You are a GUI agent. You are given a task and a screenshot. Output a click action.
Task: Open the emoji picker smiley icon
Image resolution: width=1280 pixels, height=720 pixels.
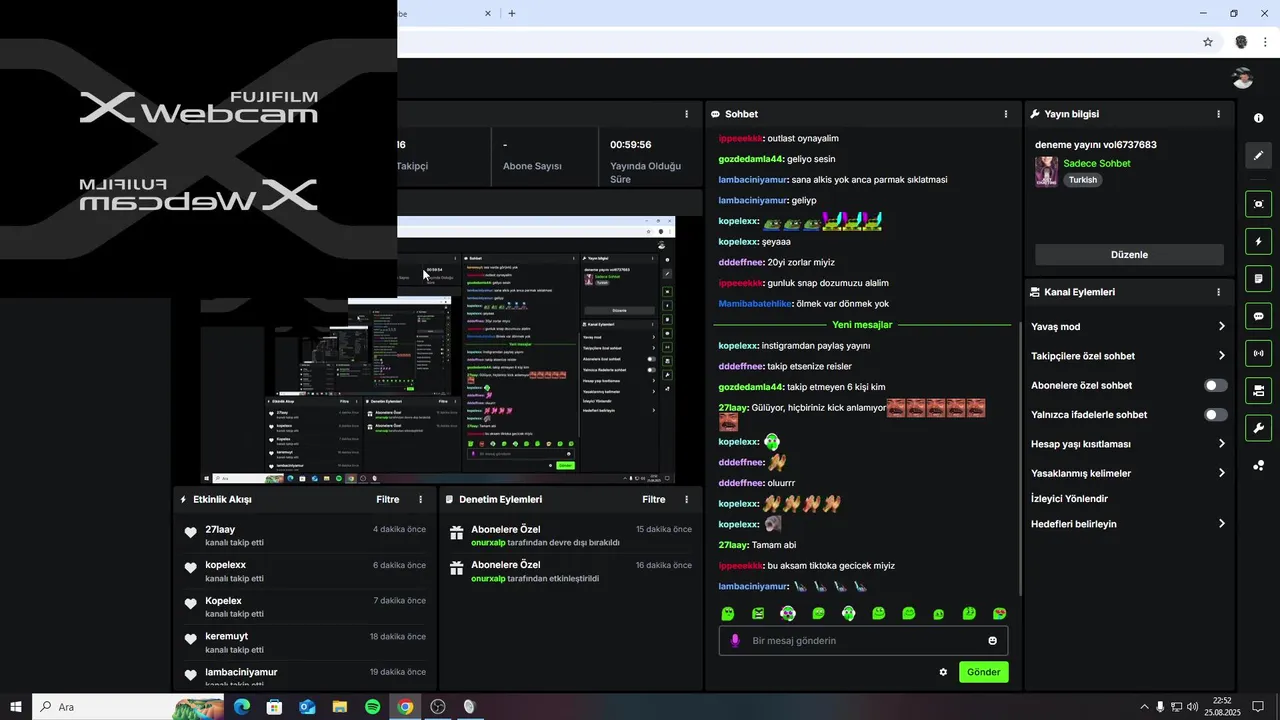(x=993, y=641)
